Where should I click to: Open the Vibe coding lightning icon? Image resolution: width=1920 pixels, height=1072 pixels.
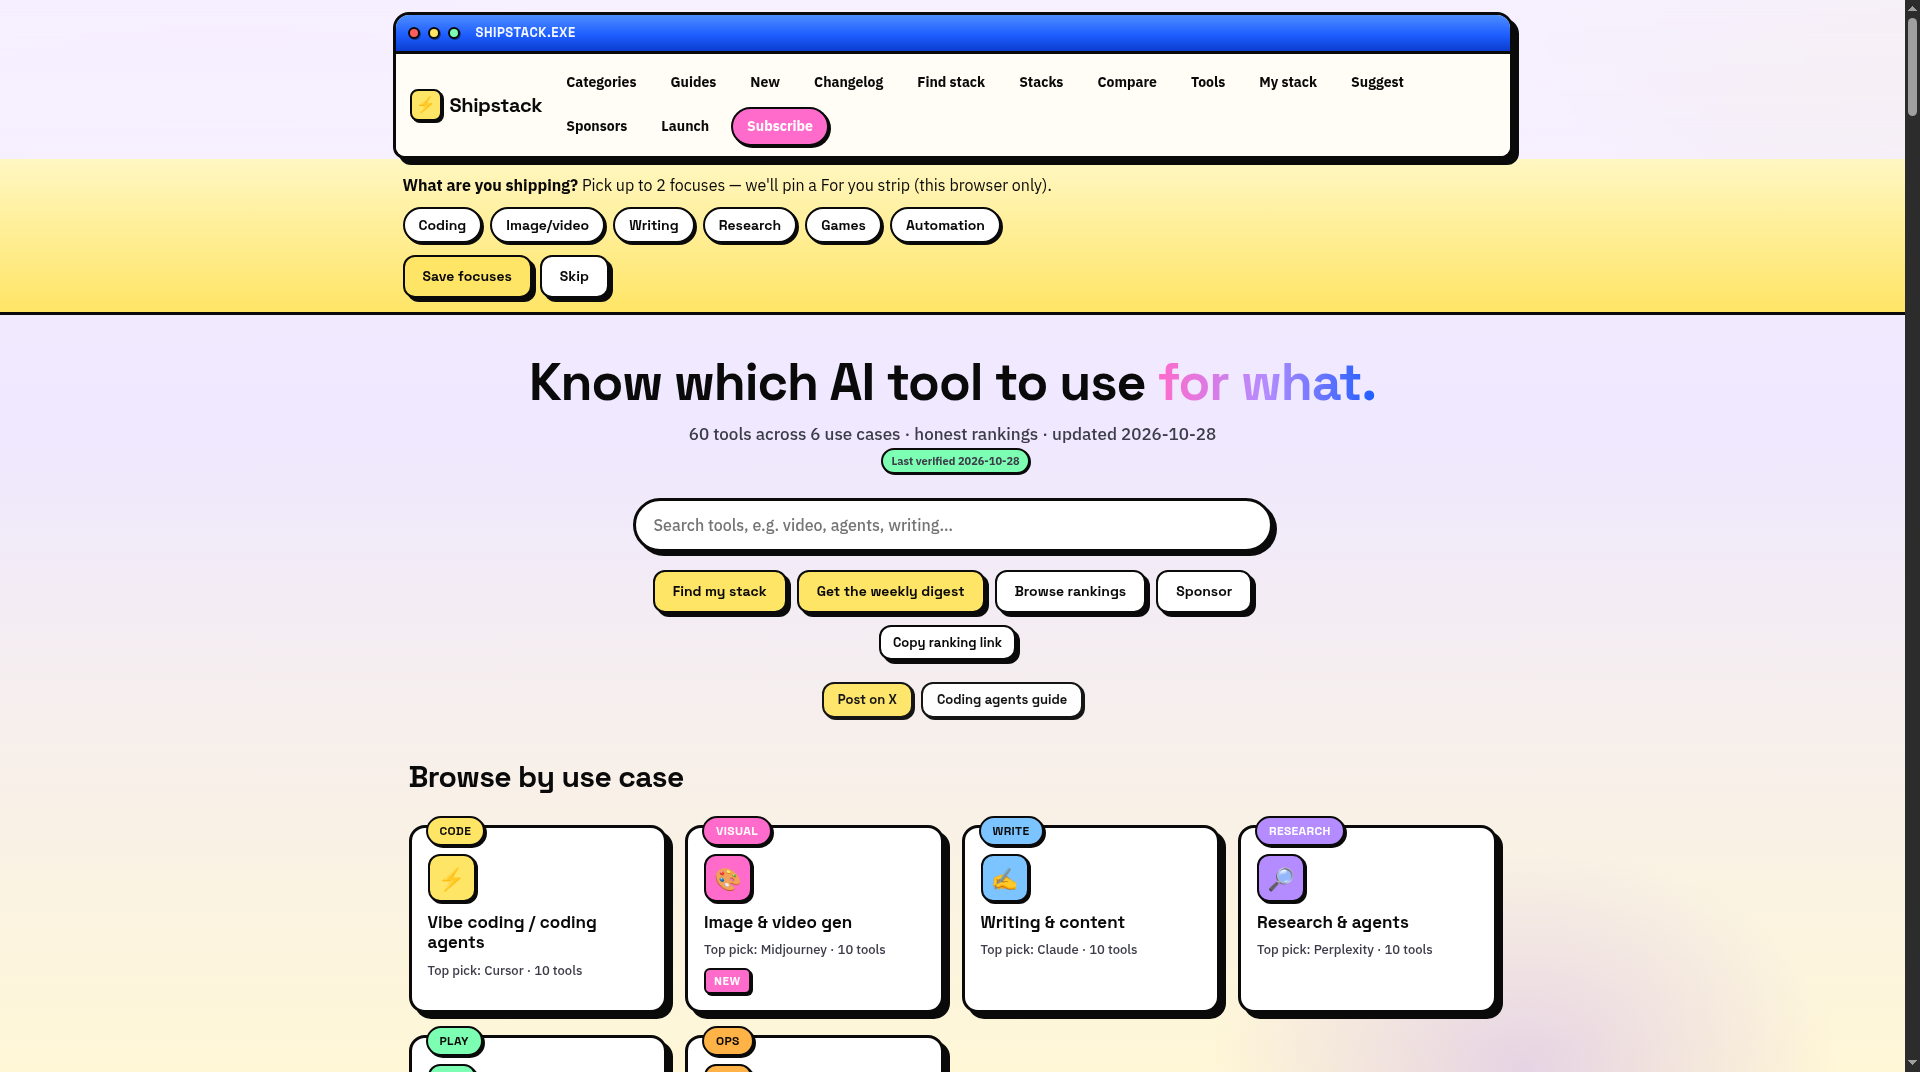[x=451, y=879]
